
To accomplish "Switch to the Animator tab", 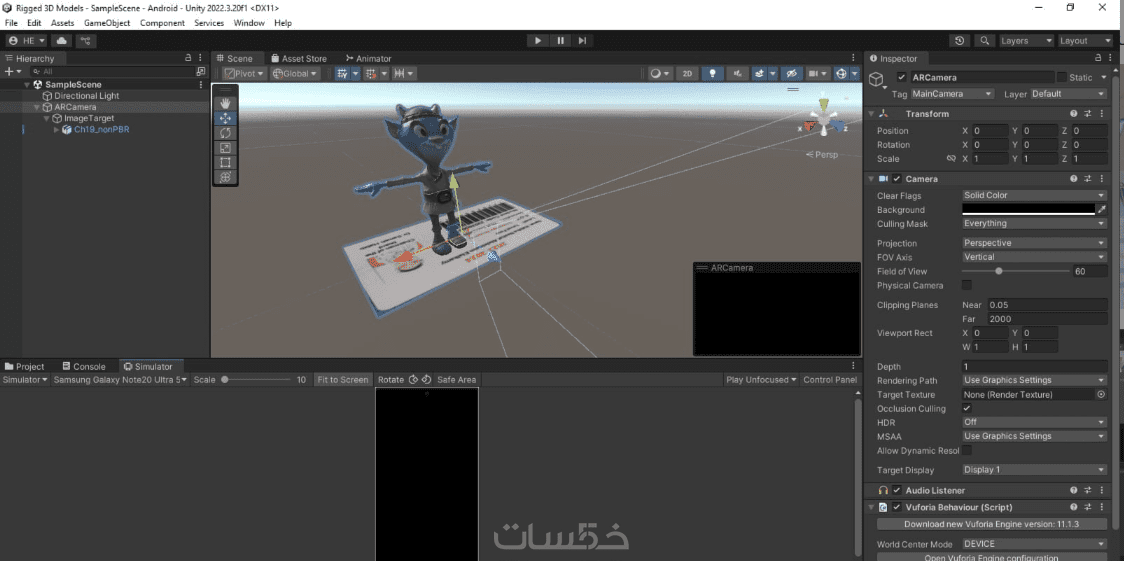I will pos(368,59).
